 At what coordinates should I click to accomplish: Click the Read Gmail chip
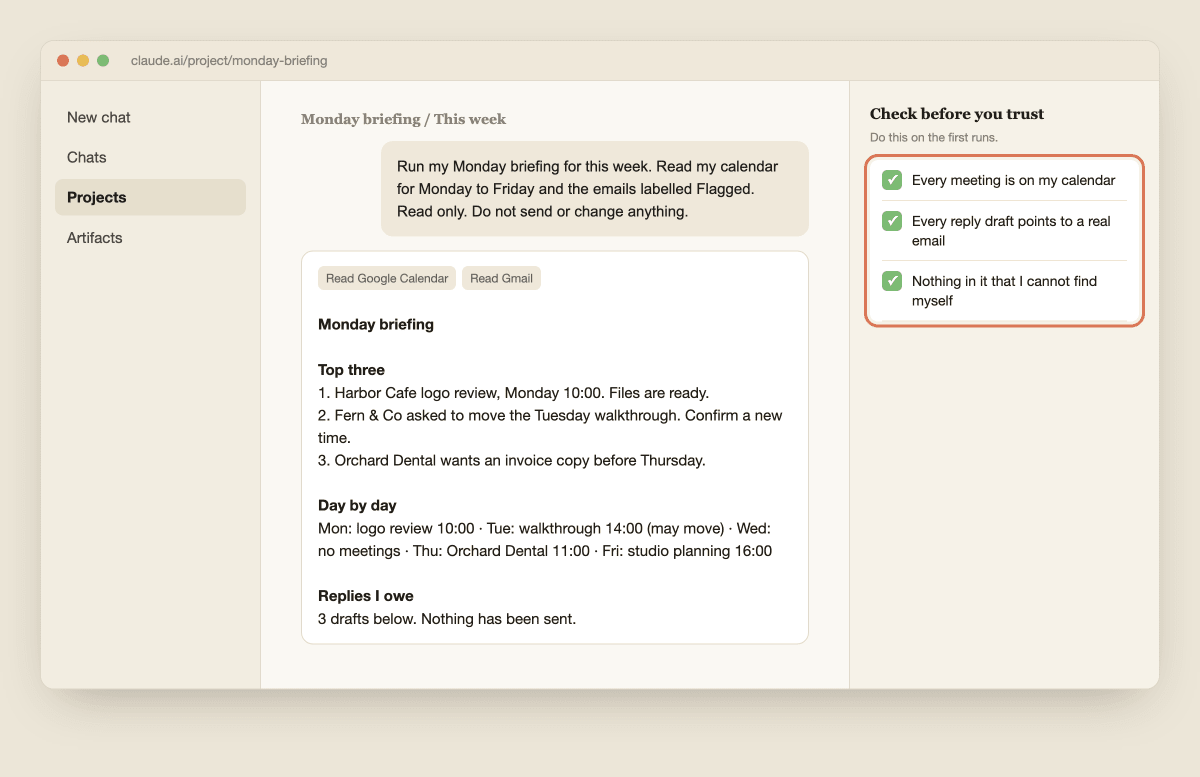pos(501,278)
